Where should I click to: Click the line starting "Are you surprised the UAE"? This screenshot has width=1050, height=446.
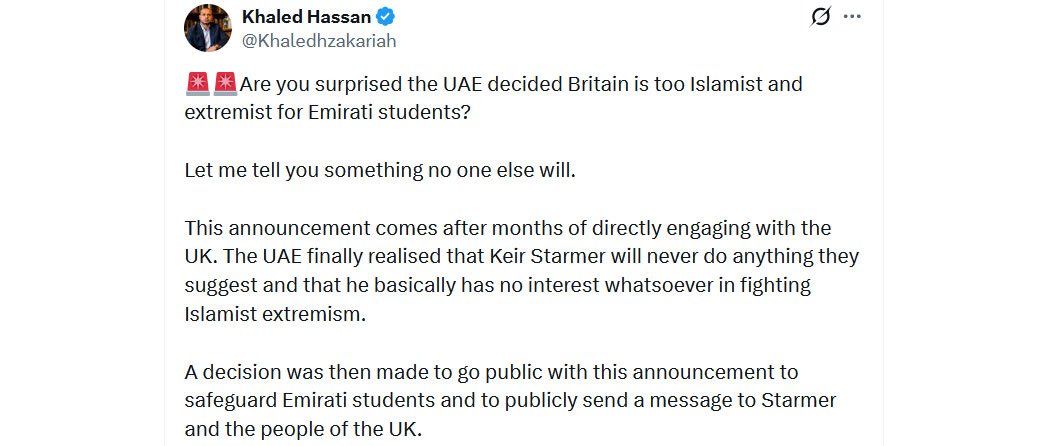[x=520, y=84]
